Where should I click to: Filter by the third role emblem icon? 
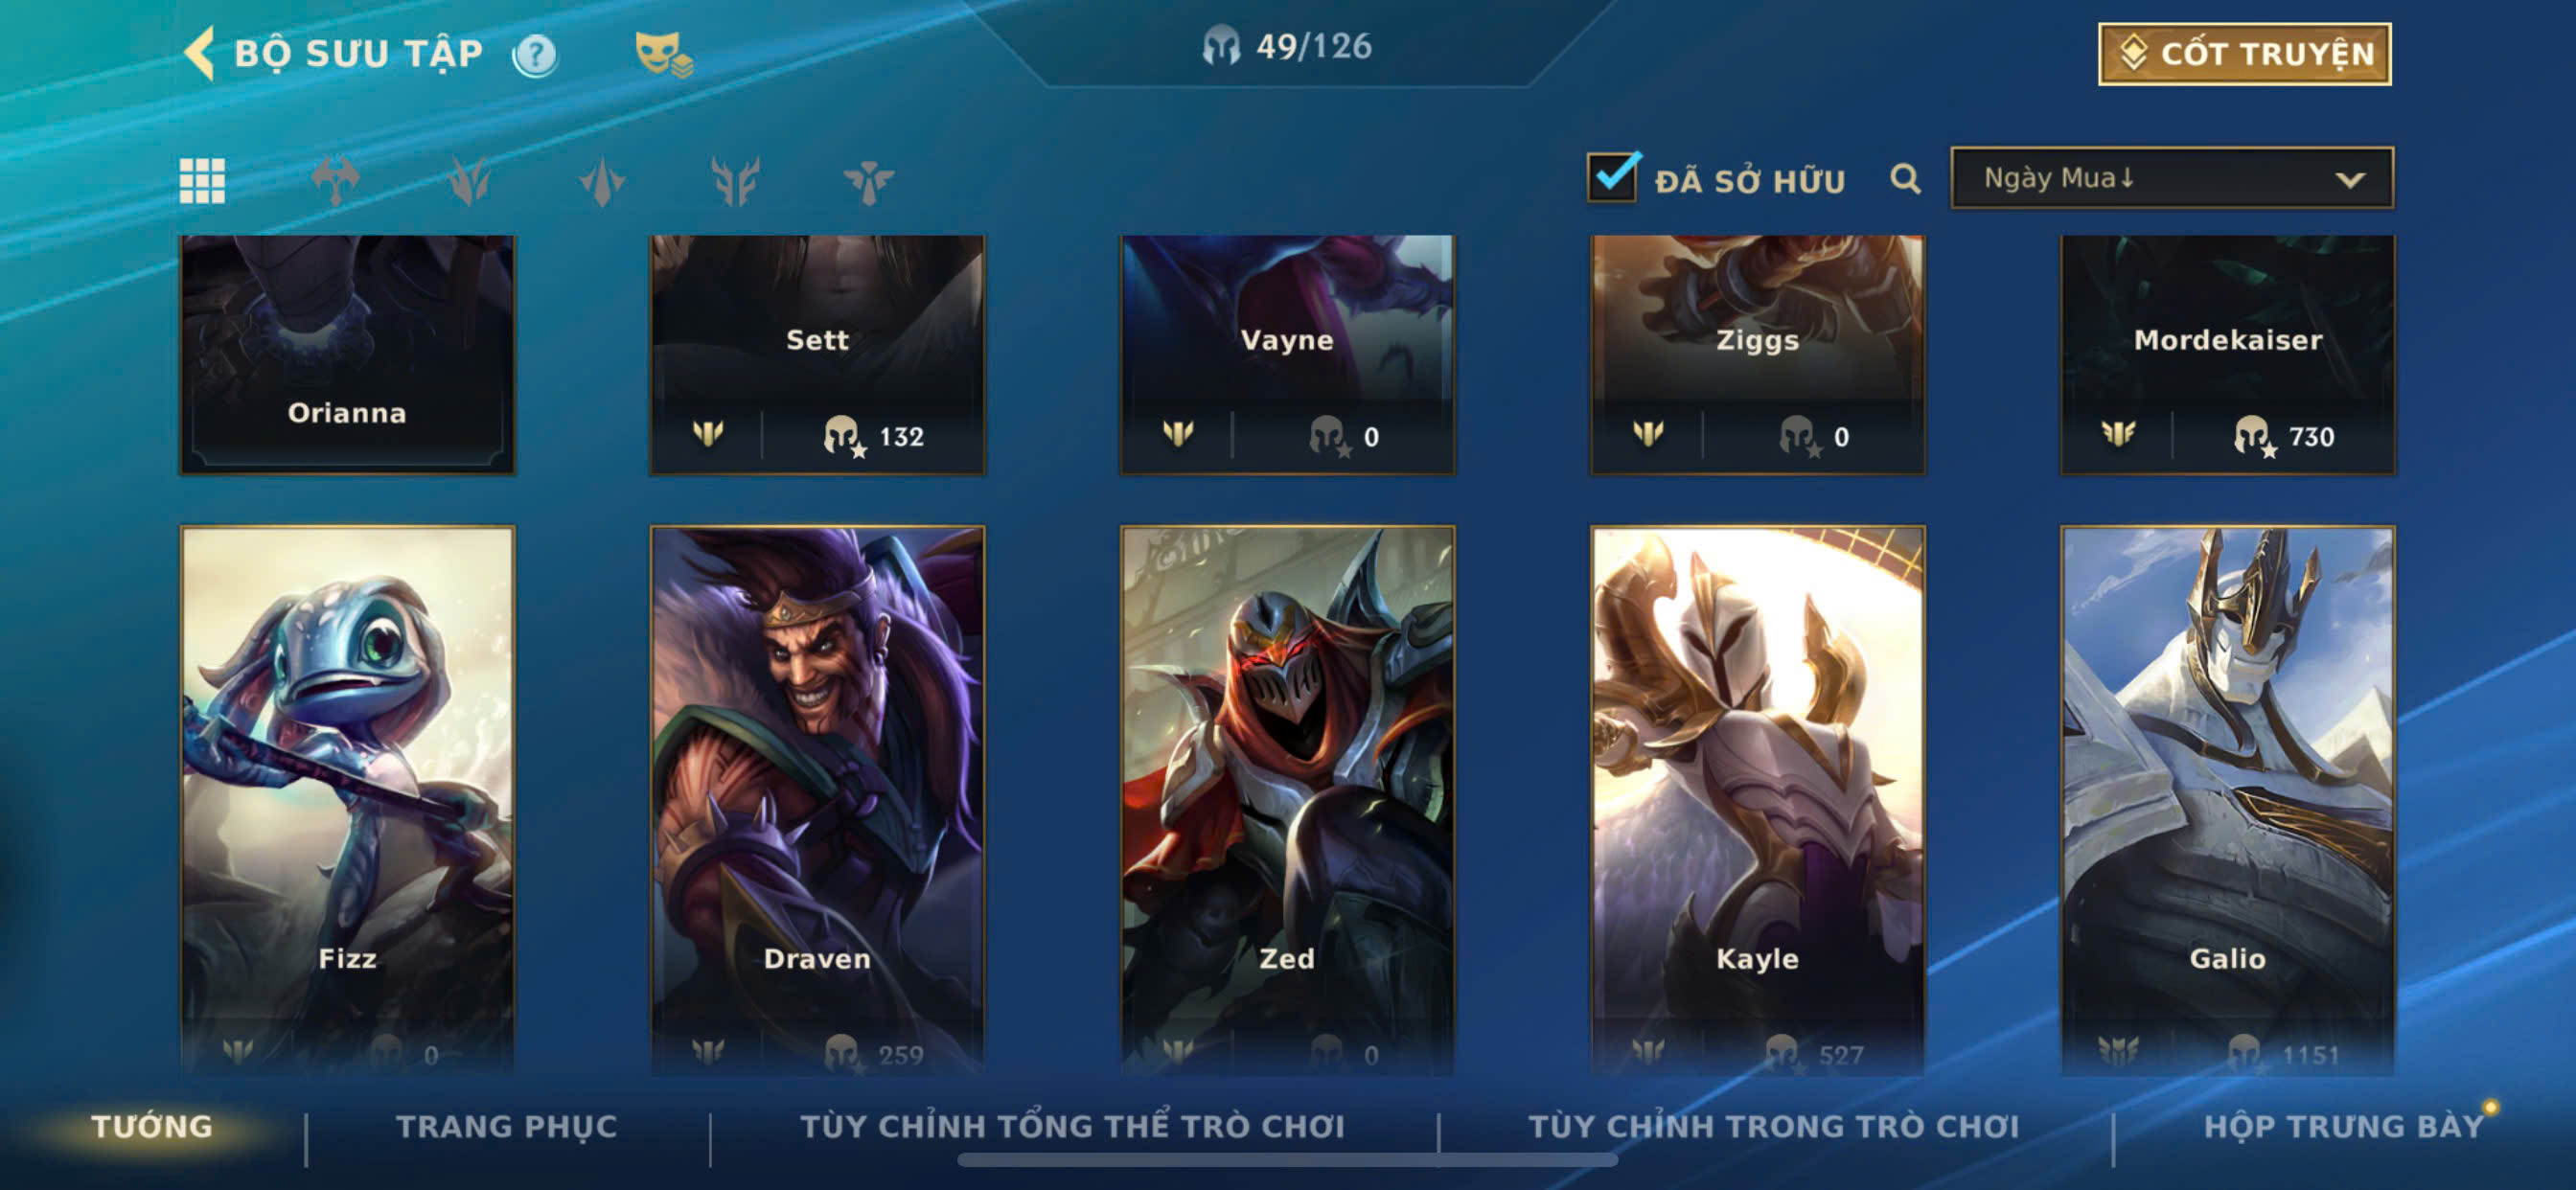click(x=602, y=181)
